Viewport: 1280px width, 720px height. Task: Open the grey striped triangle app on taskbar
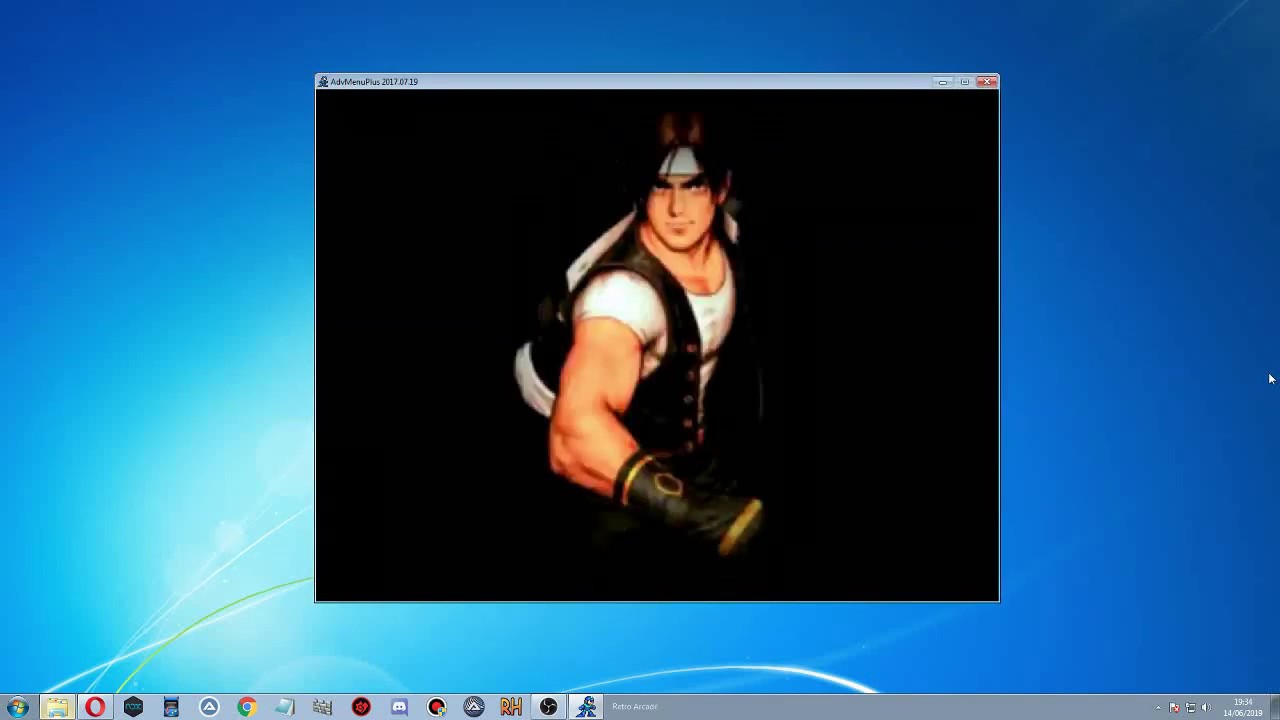[x=474, y=707]
